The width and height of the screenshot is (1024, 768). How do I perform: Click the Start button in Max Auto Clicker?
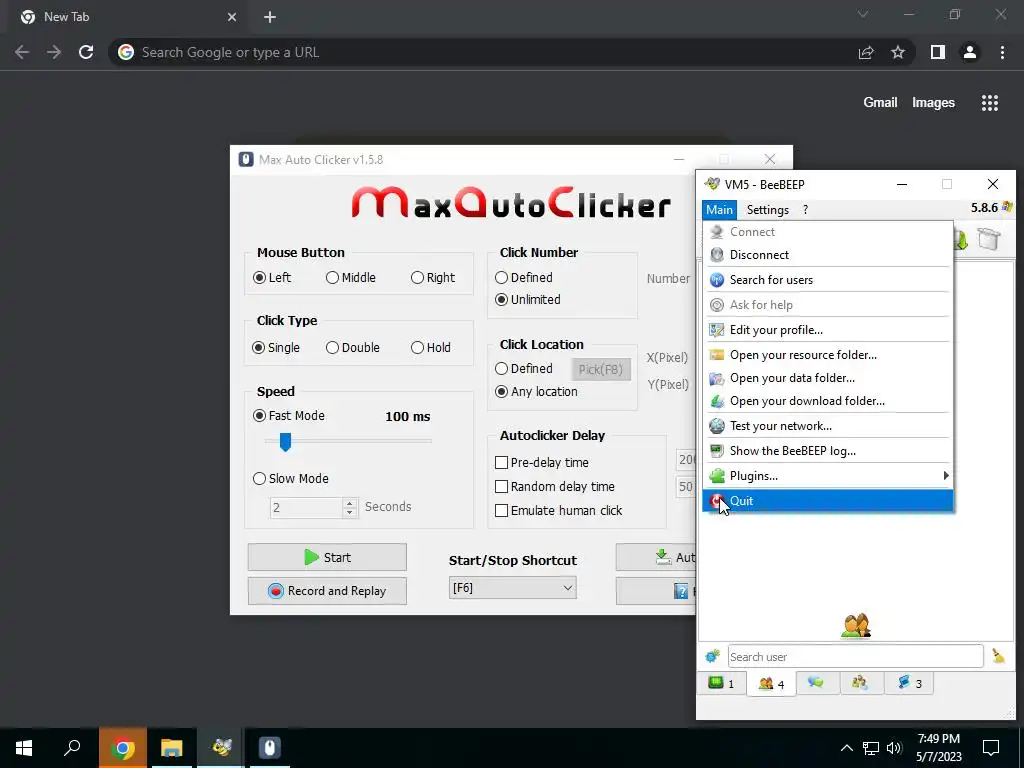point(327,557)
